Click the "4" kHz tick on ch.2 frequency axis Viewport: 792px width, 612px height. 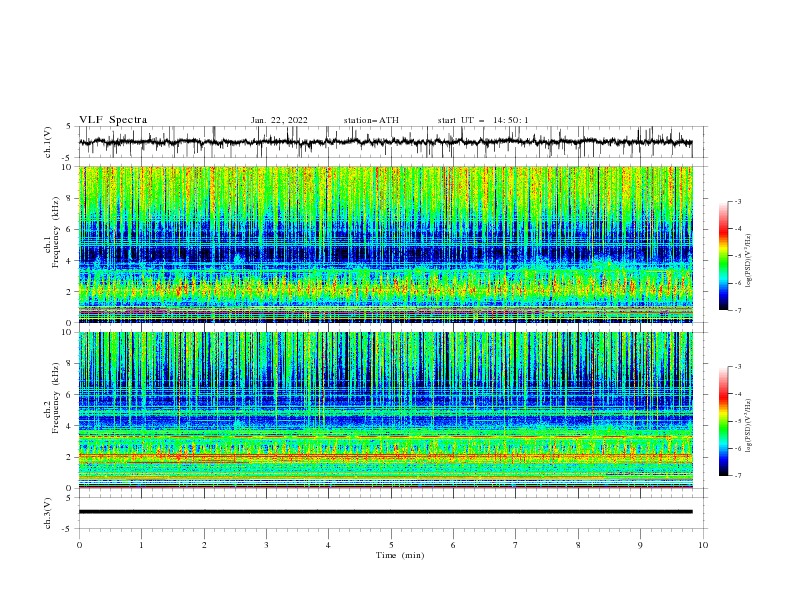tap(70, 426)
